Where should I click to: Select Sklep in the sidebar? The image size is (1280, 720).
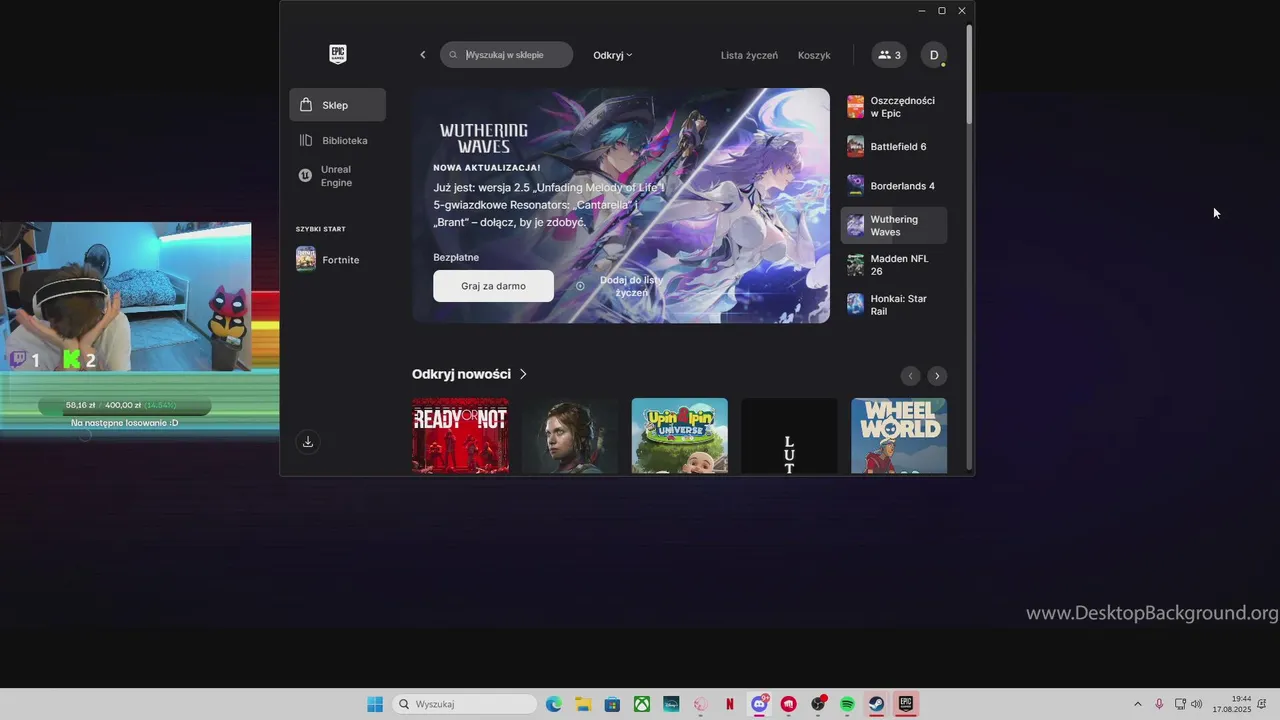[x=337, y=105]
